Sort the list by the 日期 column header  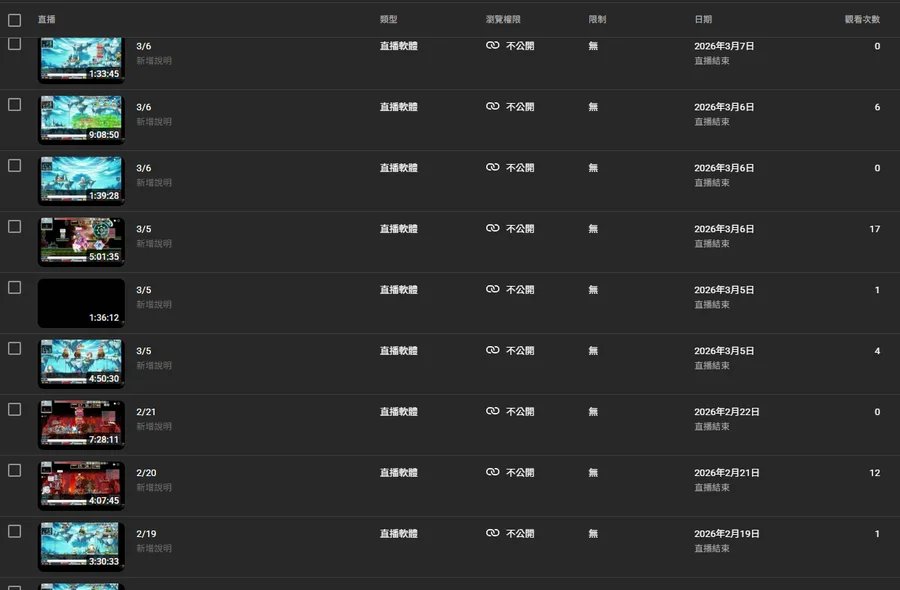703,20
